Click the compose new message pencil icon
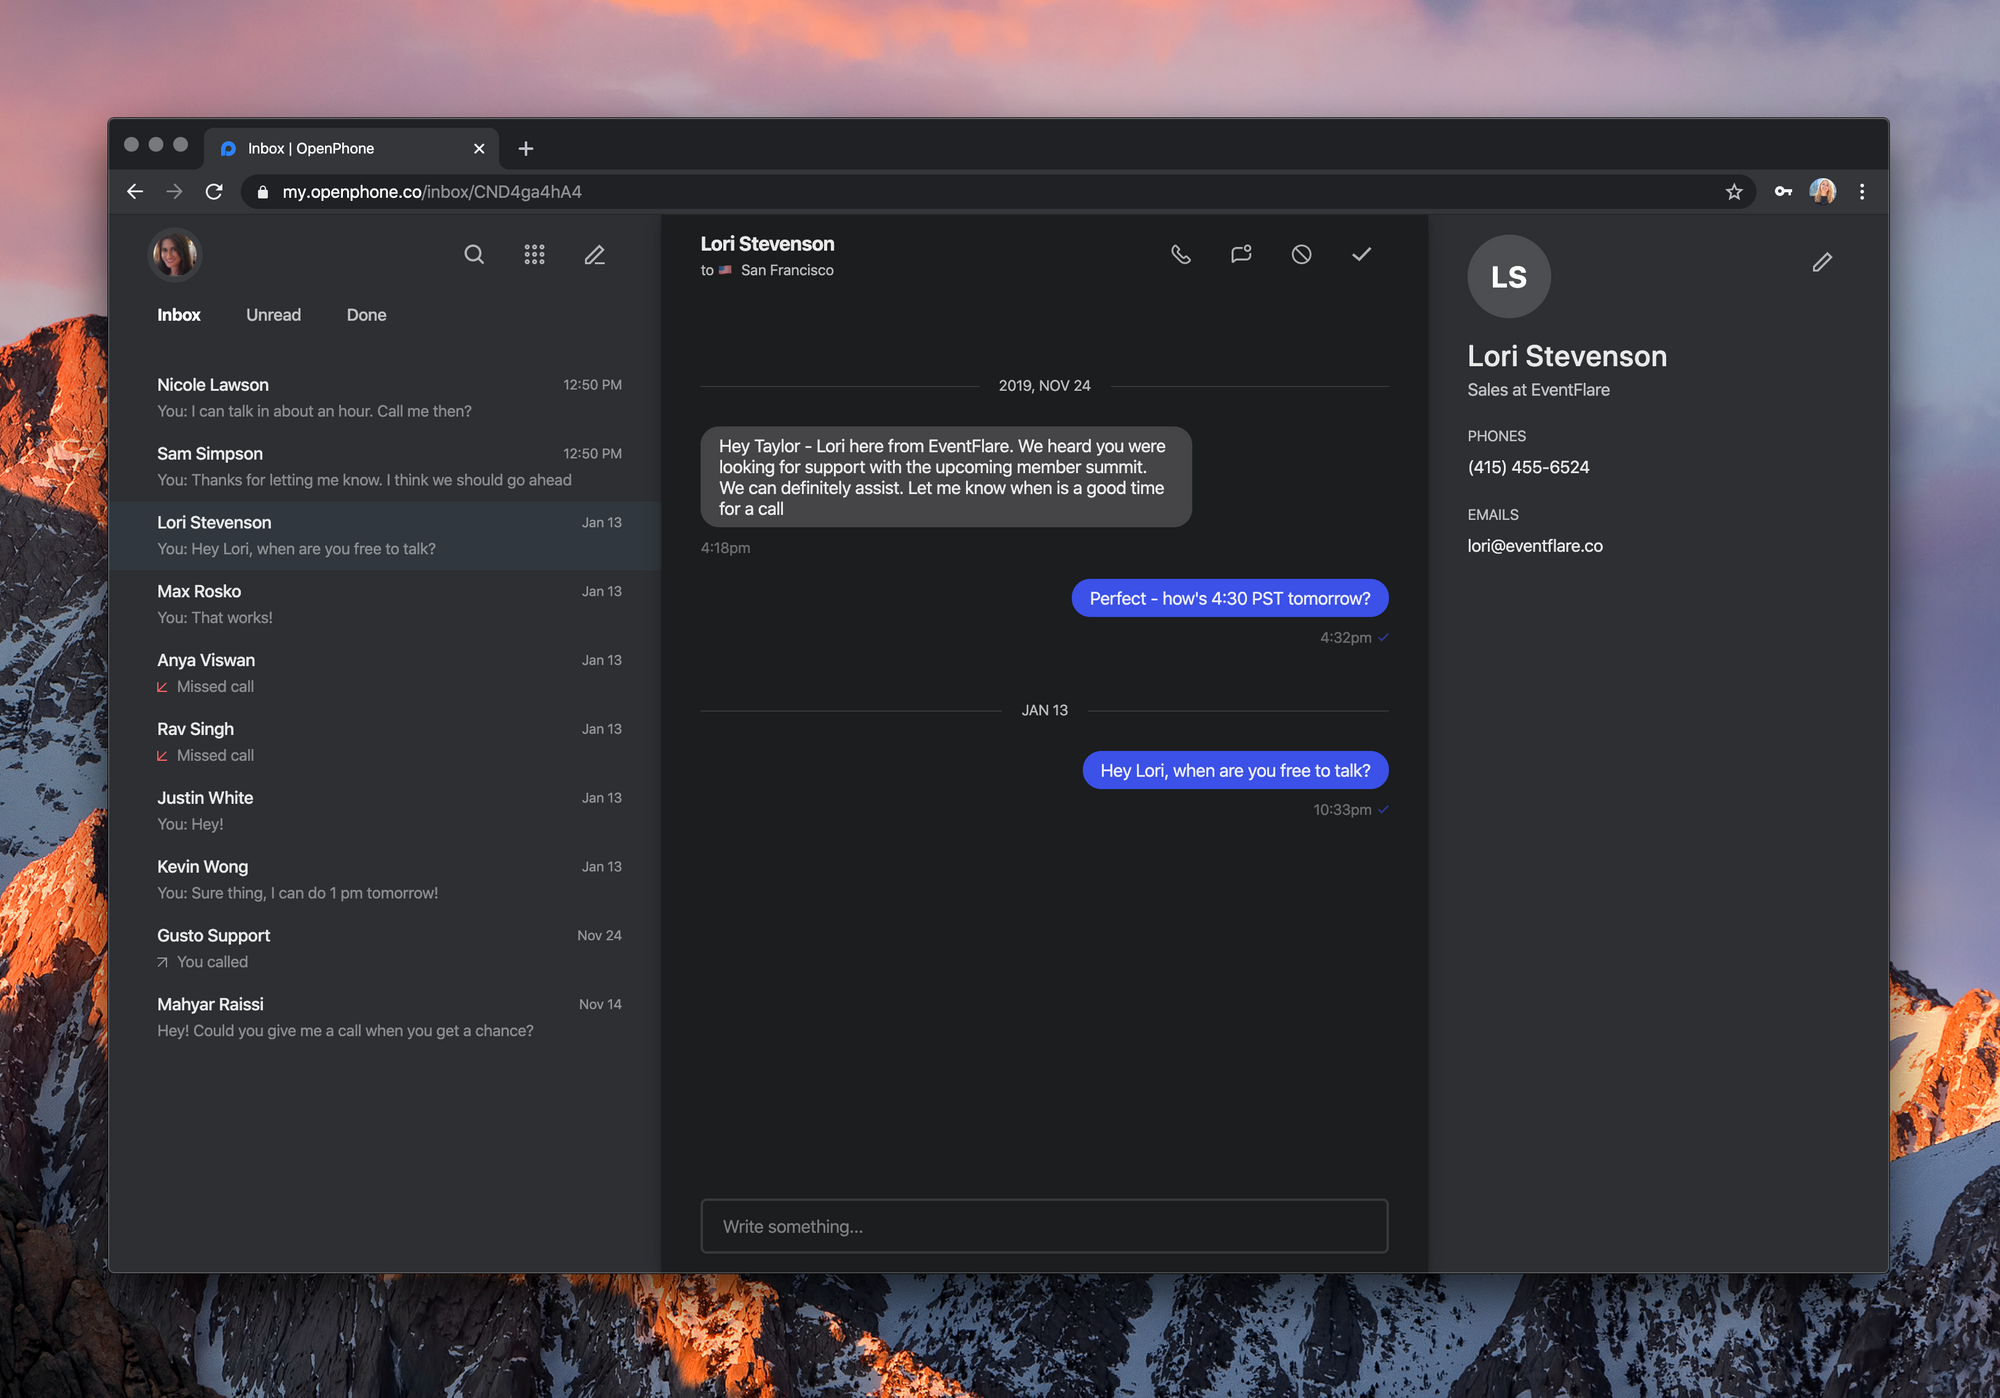 coord(595,255)
